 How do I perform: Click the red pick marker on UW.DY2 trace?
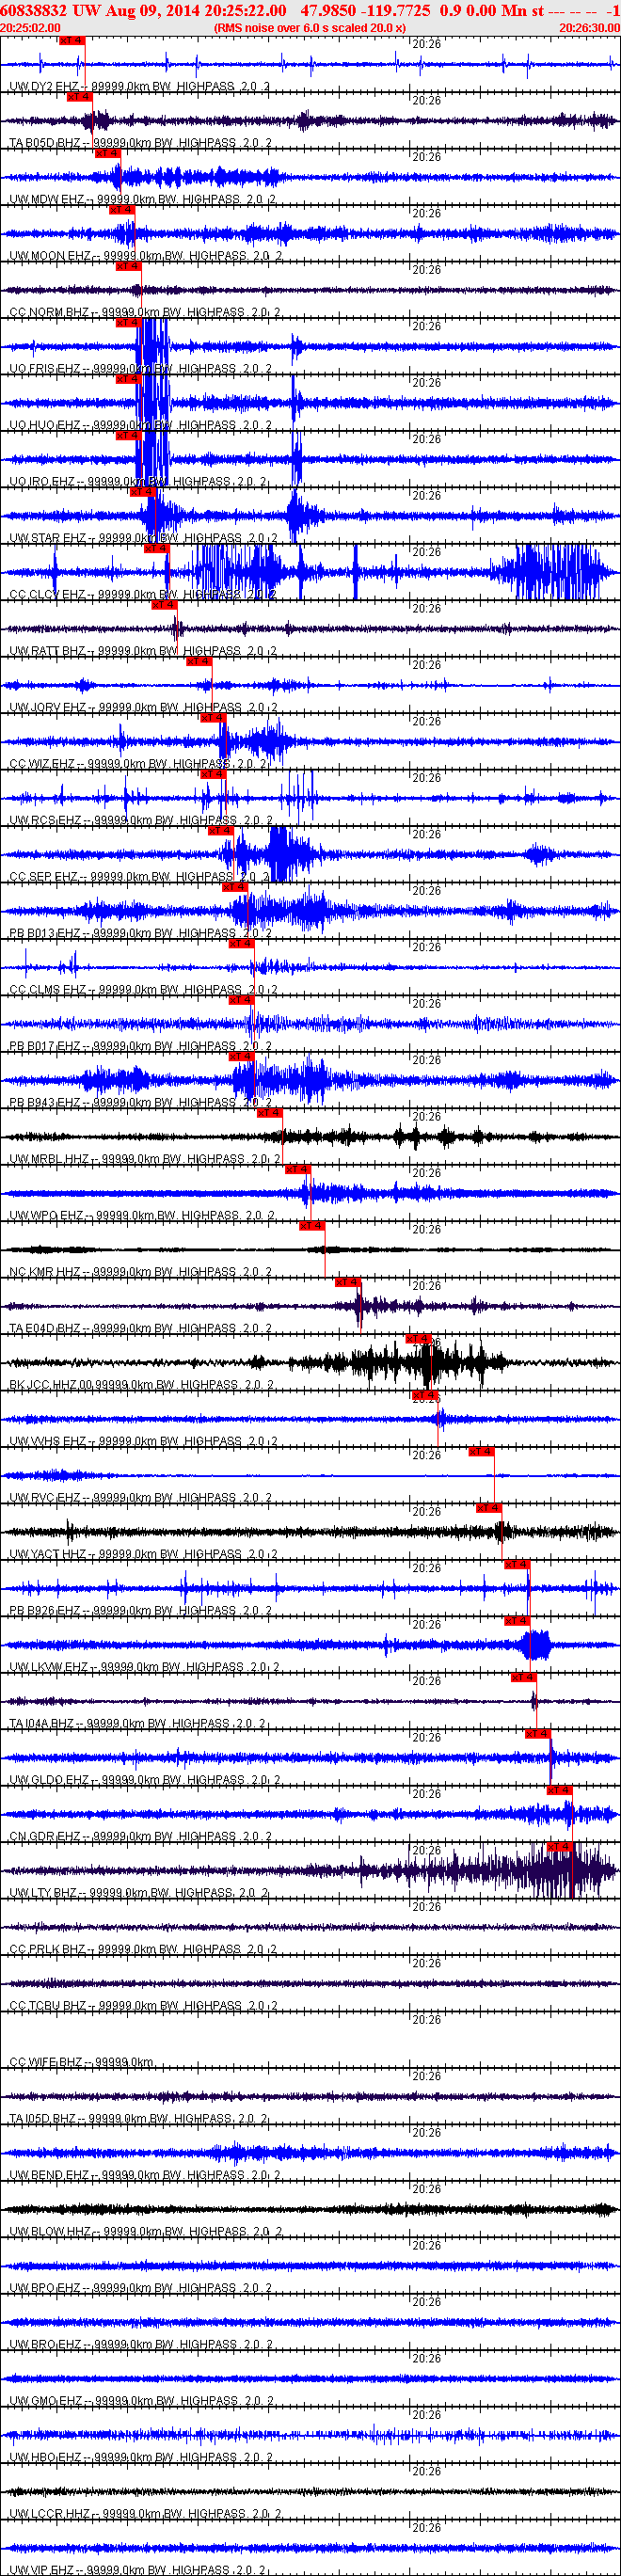coord(72,41)
